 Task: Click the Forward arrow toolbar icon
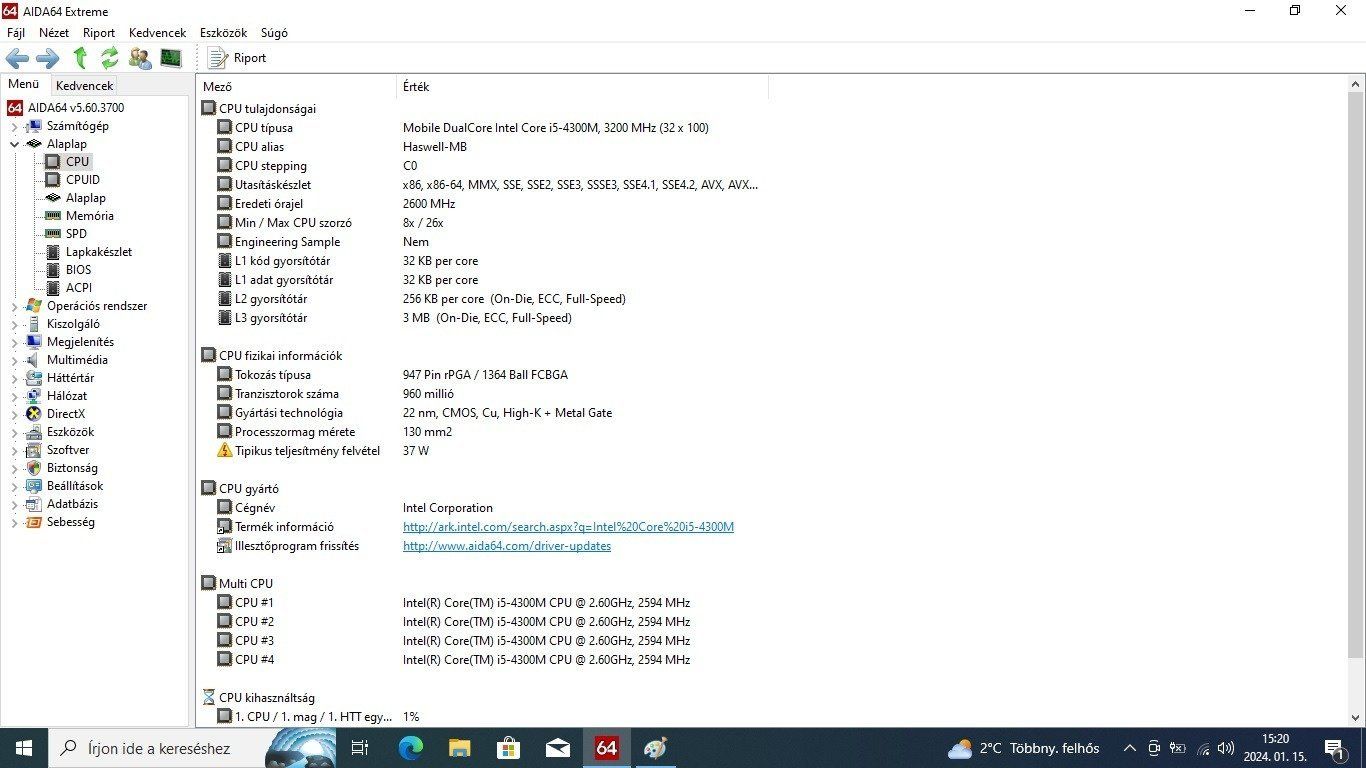pyautogui.click(x=47, y=58)
